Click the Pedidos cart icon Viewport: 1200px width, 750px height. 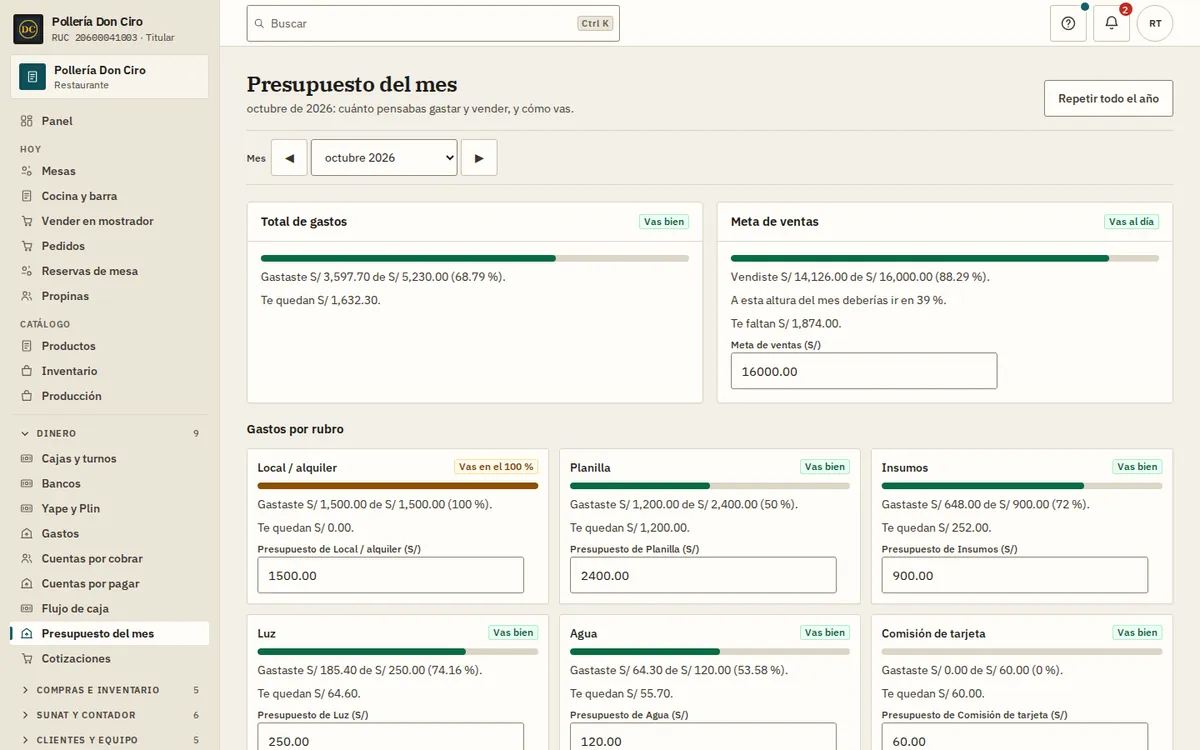coord(27,246)
